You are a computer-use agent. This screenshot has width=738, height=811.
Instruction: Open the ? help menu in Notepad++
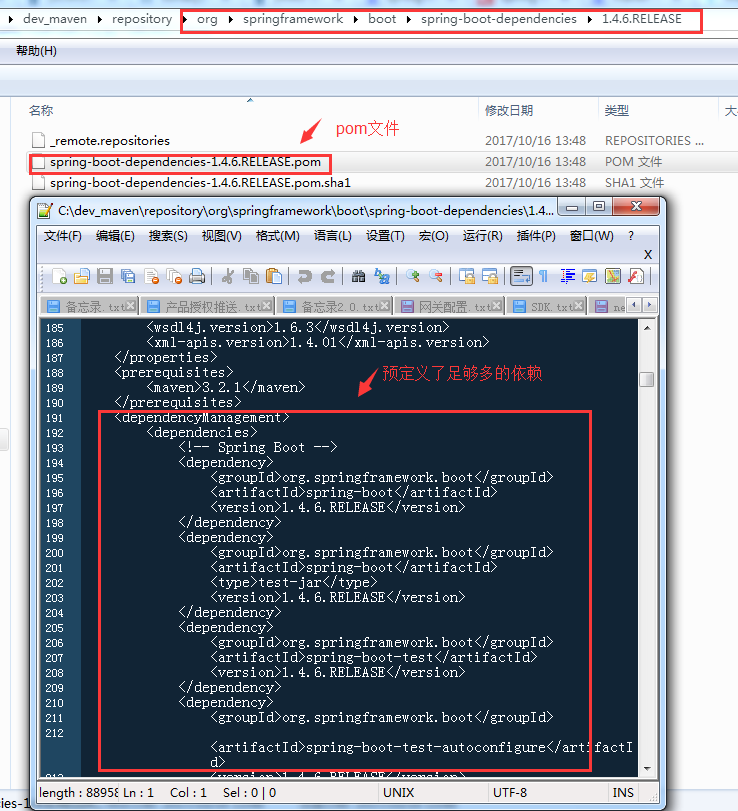click(x=631, y=236)
